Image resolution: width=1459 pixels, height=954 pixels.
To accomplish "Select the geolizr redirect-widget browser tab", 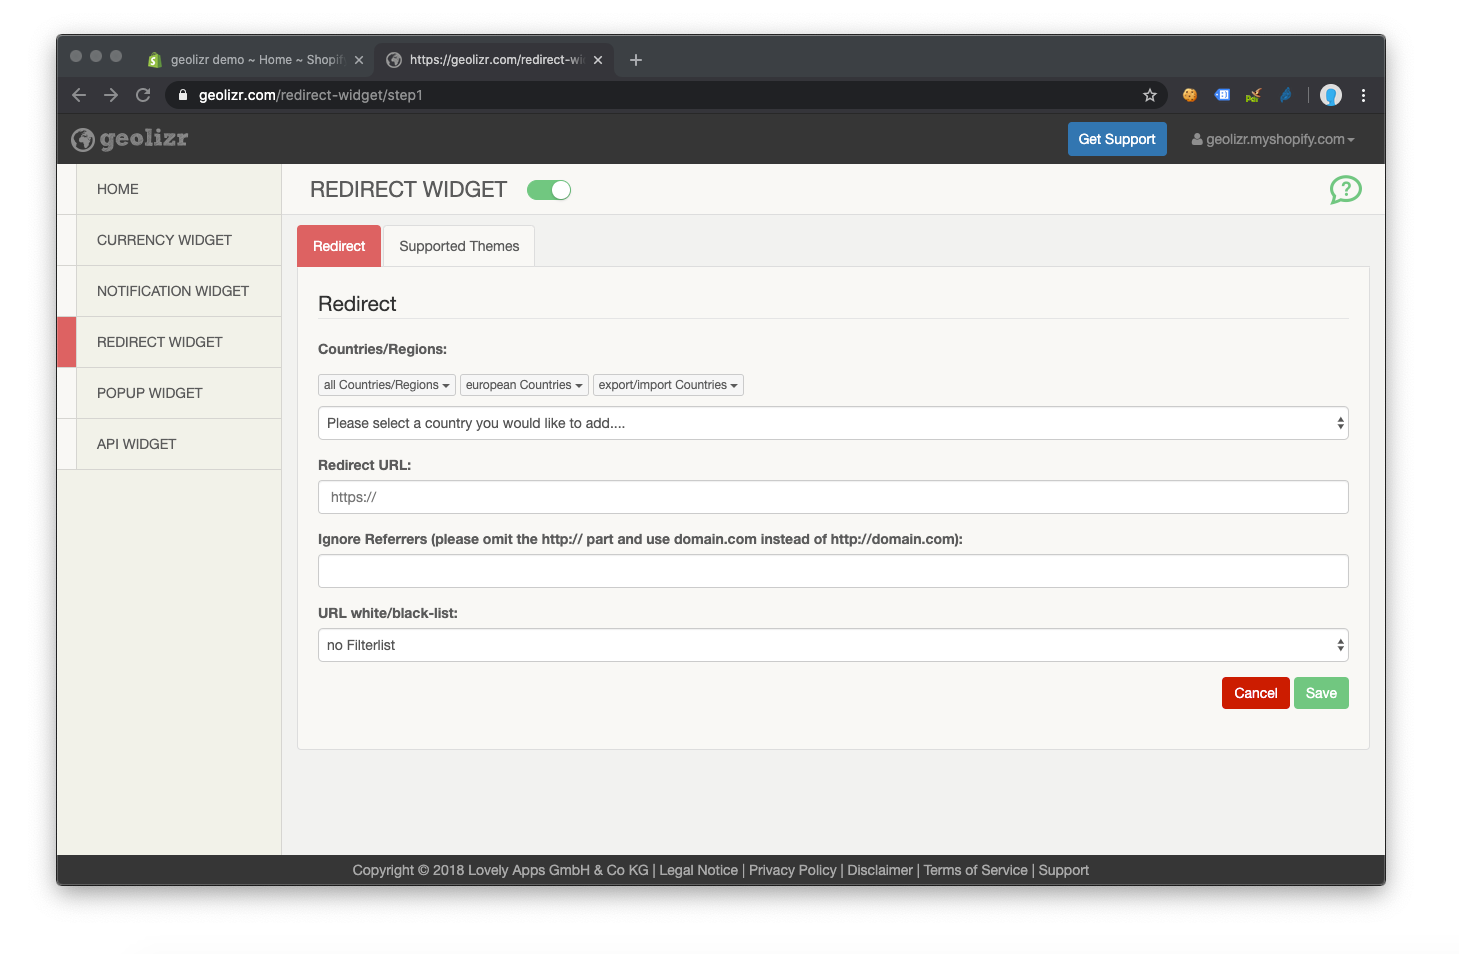I will (495, 60).
